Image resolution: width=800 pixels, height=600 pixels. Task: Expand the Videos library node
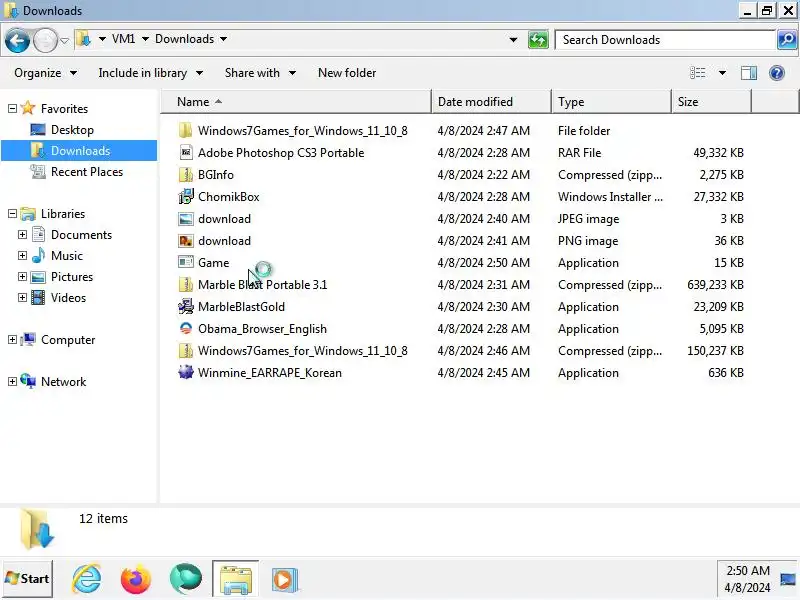(x=22, y=297)
